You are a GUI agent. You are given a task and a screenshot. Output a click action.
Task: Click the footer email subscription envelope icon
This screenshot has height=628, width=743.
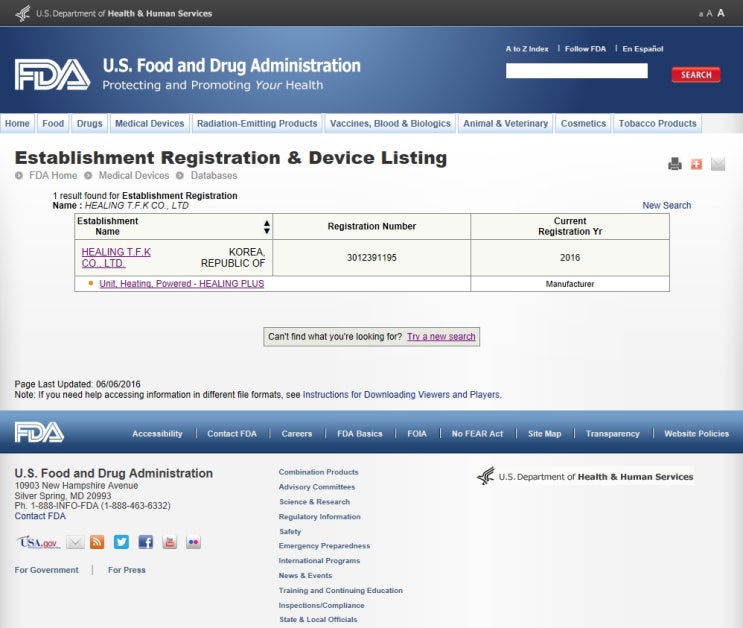[75, 542]
